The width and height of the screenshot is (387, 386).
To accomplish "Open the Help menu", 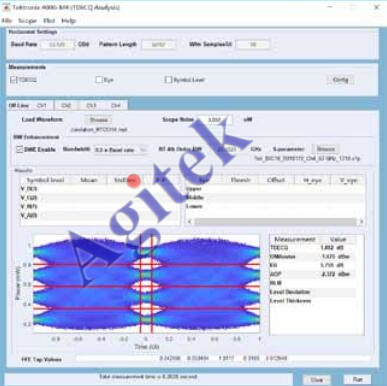I will 68,21.
